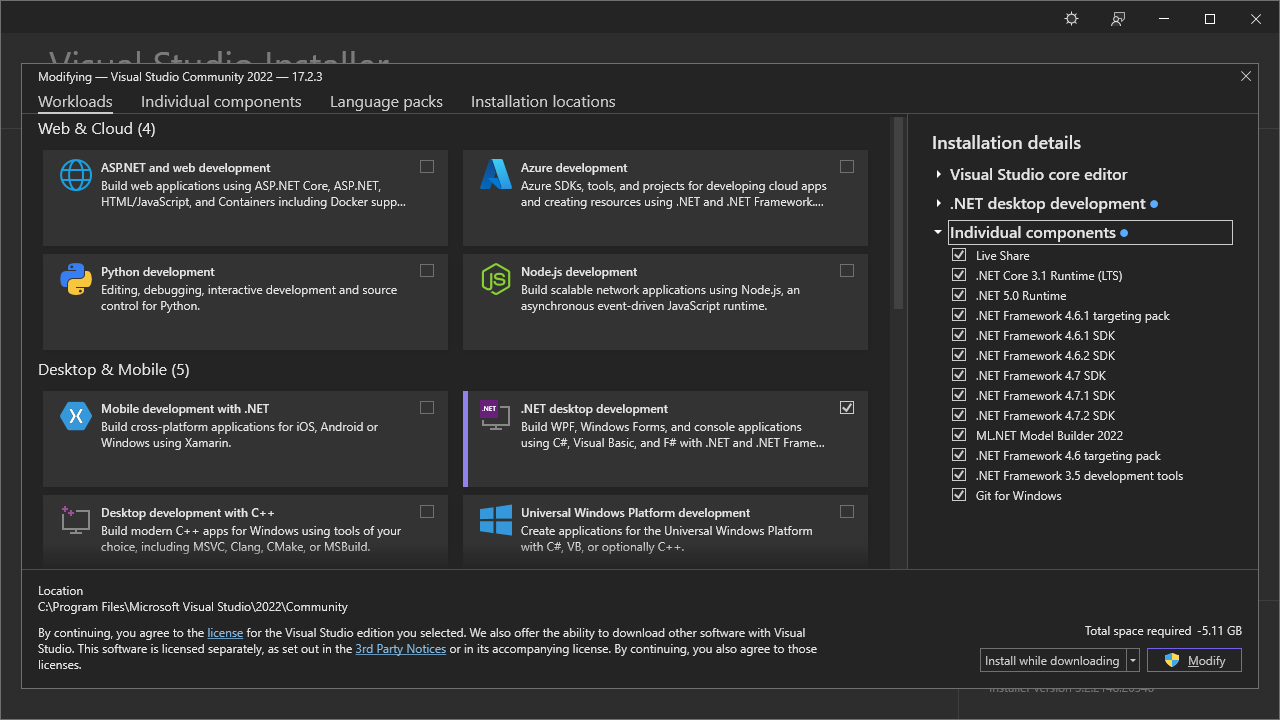
Task: Disable ML.NET Model Builder 2022
Action: pyautogui.click(x=958, y=435)
